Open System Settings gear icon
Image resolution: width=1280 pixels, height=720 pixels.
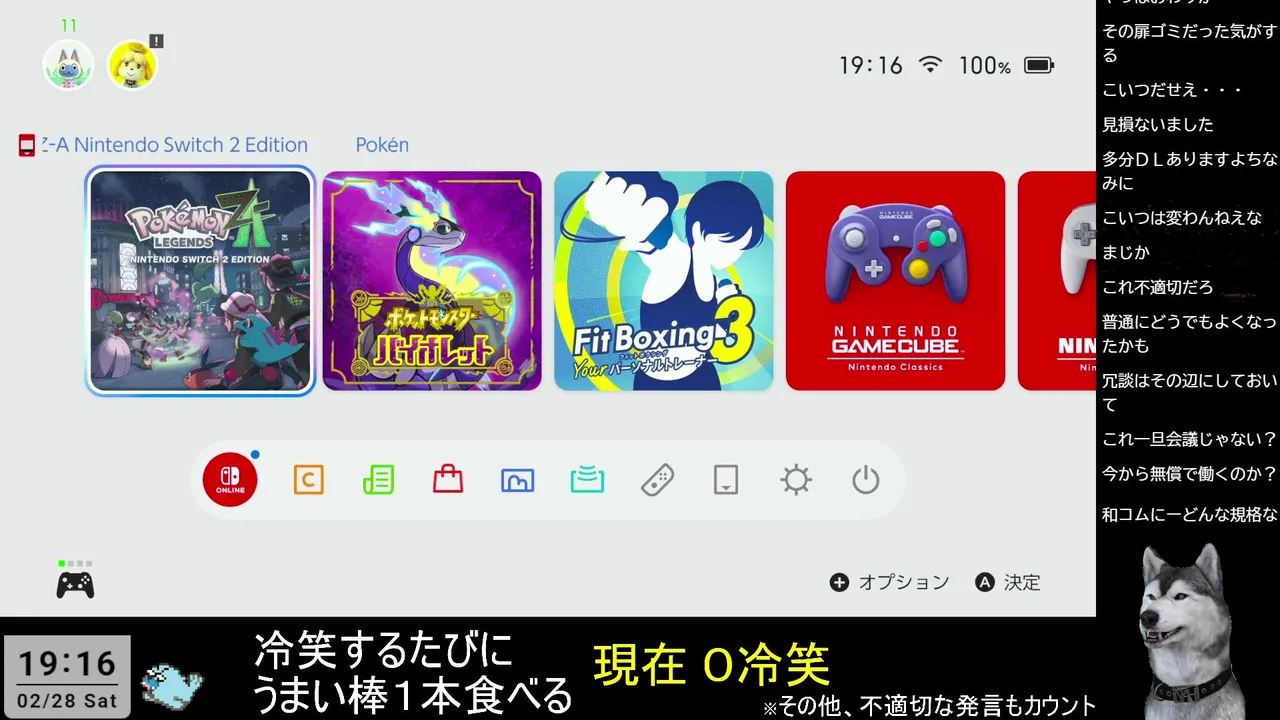796,481
